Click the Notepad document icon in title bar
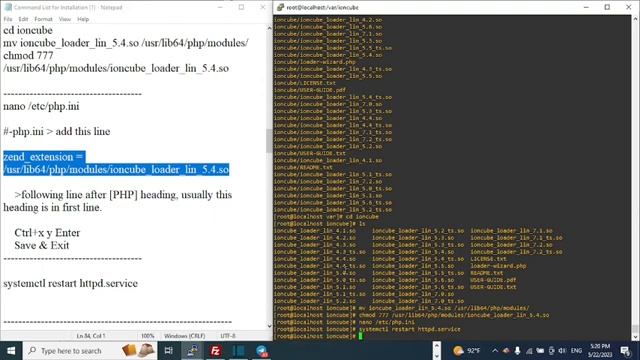 tap(8, 7)
